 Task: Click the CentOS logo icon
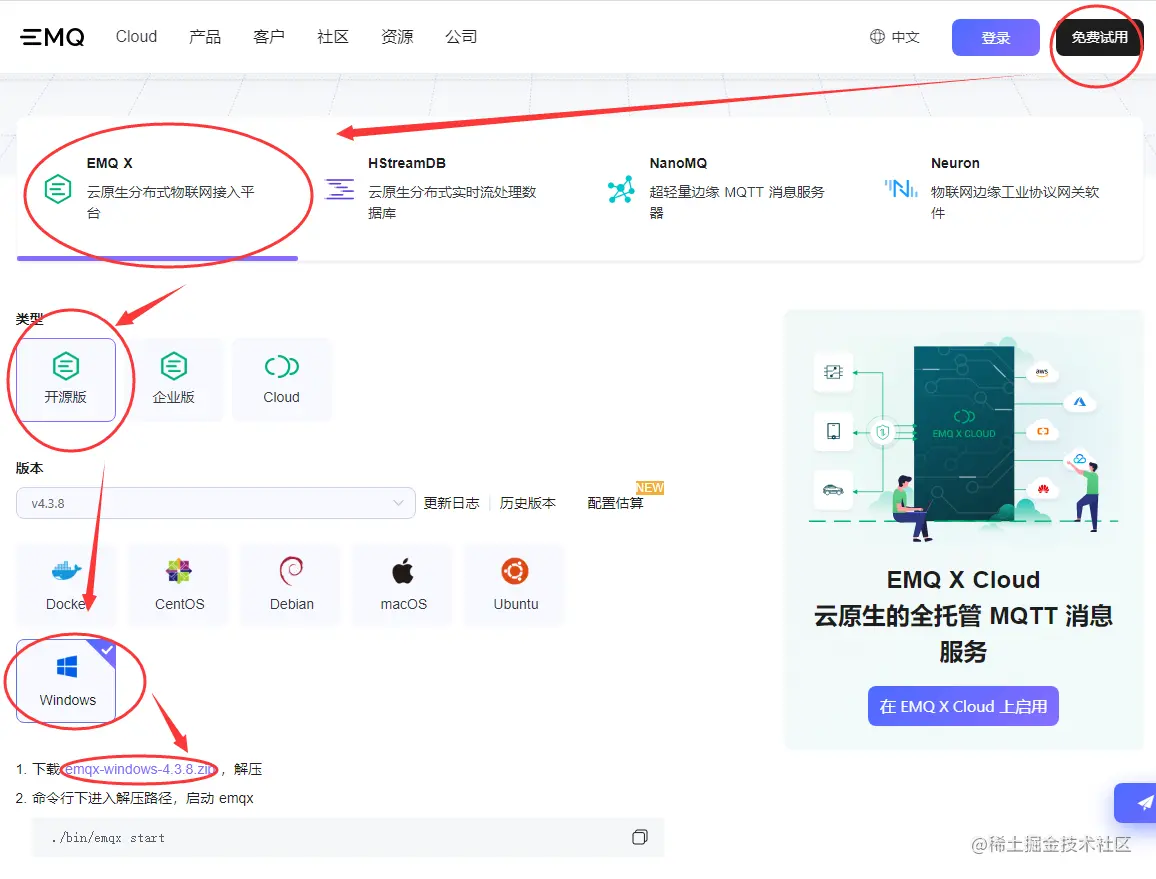click(x=179, y=571)
